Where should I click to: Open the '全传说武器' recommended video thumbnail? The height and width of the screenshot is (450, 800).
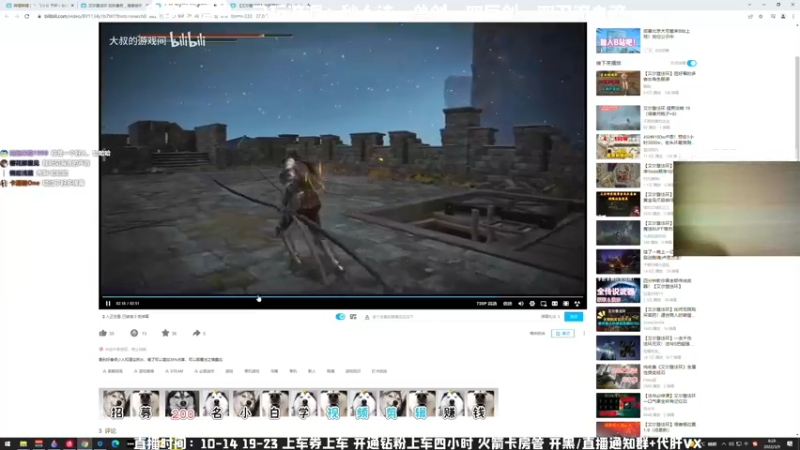click(618, 290)
